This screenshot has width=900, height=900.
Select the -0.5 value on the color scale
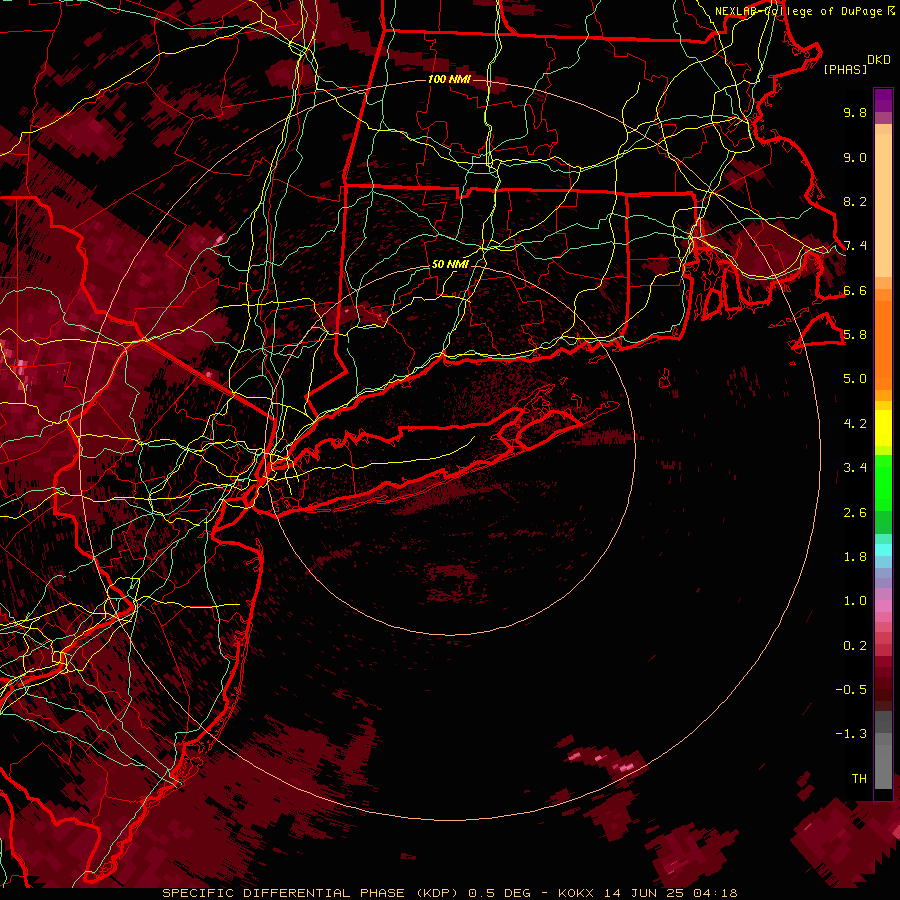[851, 690]
